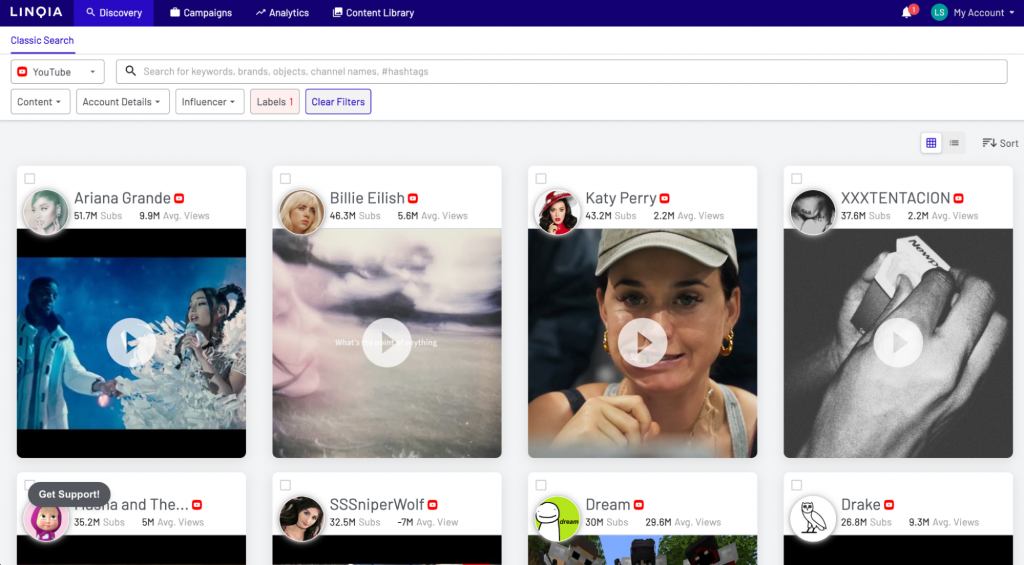Click the Dream video thumbnail

pyautogui.click(x=643, y=550)
